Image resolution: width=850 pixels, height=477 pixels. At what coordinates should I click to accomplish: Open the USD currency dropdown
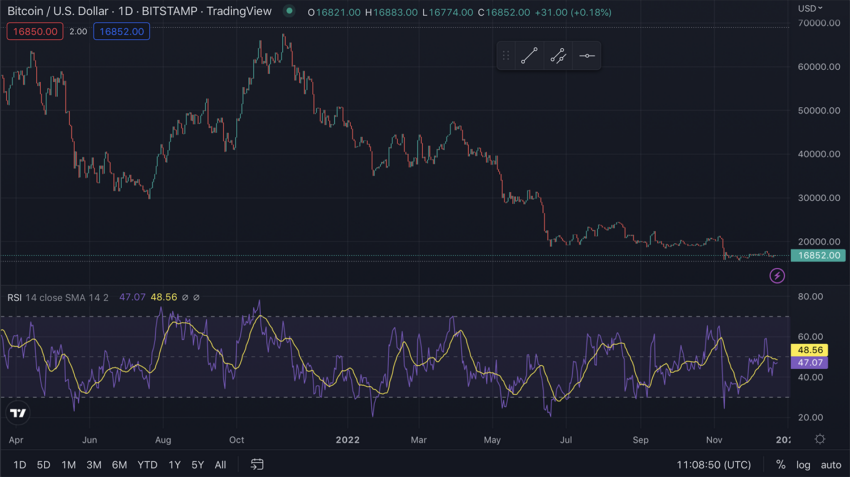810,8
